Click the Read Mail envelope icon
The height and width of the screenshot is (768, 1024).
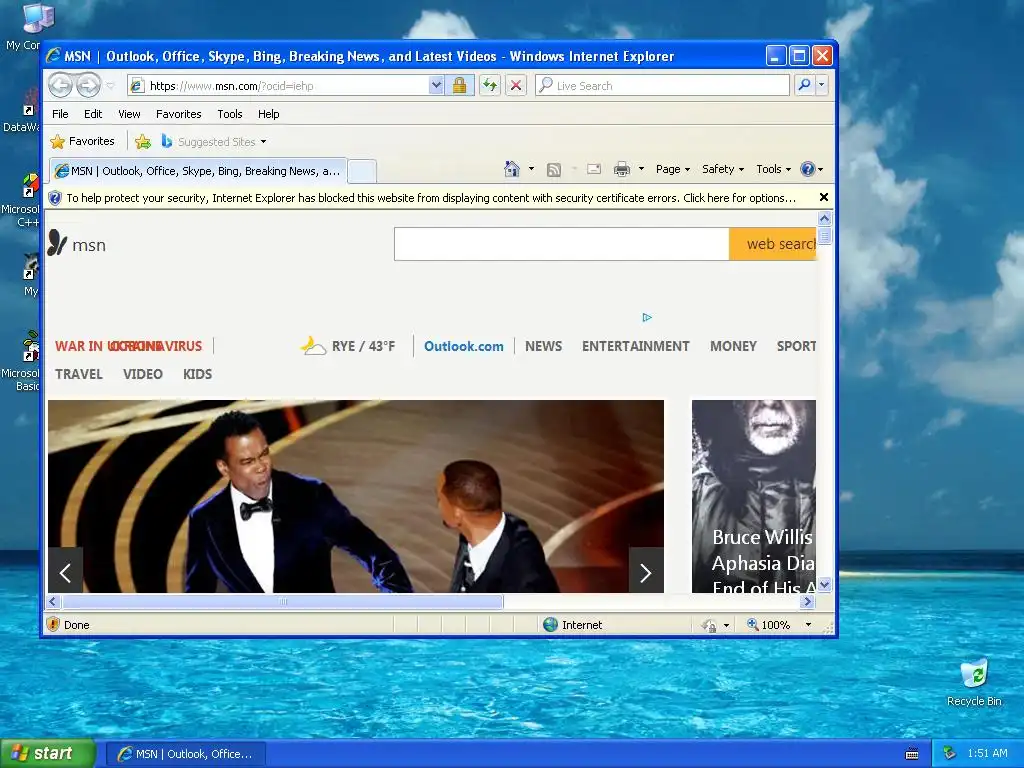(594, 169)
